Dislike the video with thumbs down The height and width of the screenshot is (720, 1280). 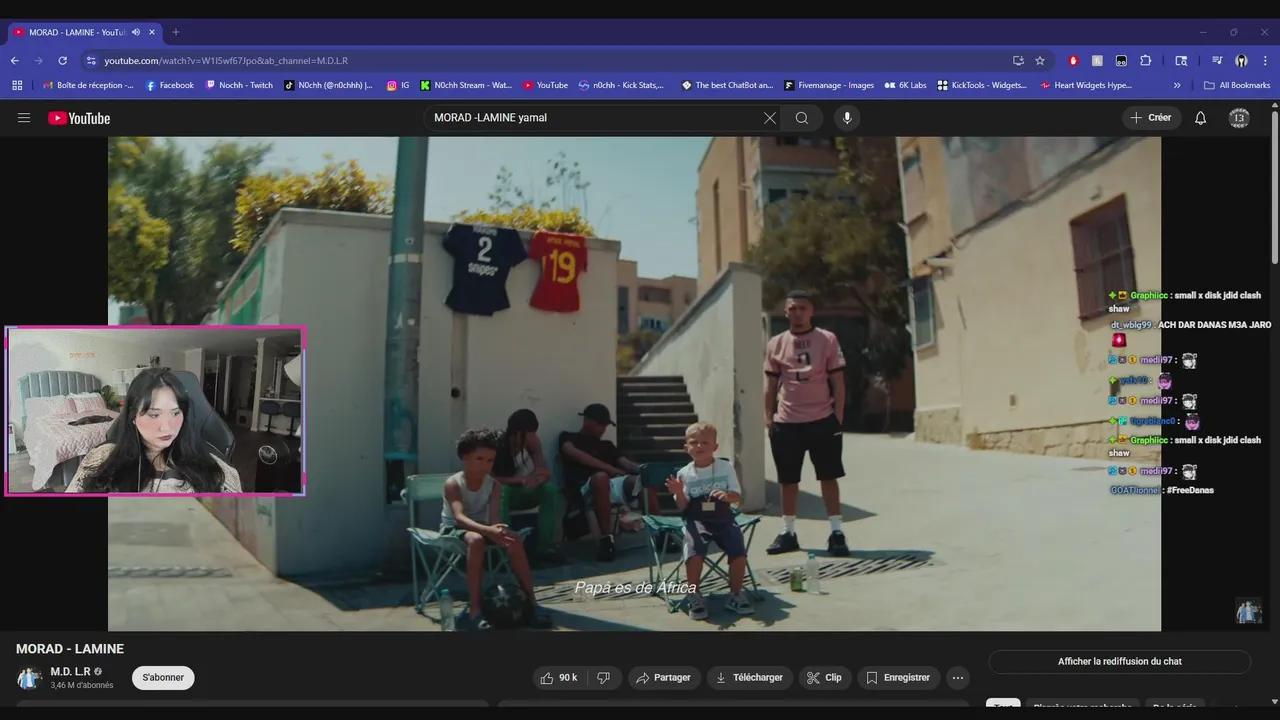[x=603, y=678]
